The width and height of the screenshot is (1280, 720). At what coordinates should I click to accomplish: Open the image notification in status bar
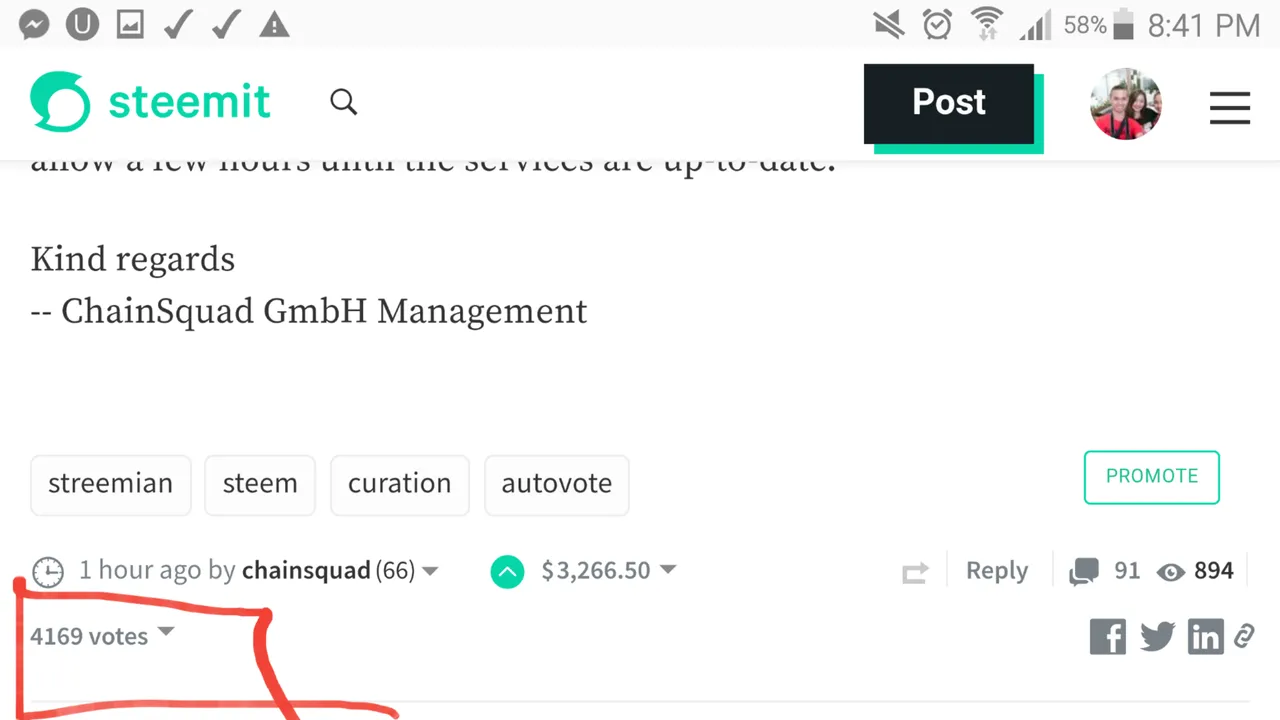[130, 25]
